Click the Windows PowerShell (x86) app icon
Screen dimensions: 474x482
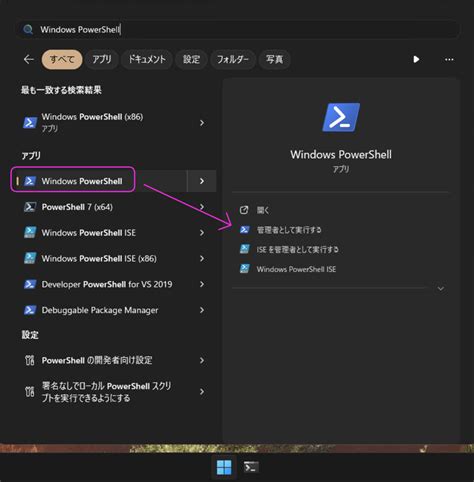click(30, 122)
